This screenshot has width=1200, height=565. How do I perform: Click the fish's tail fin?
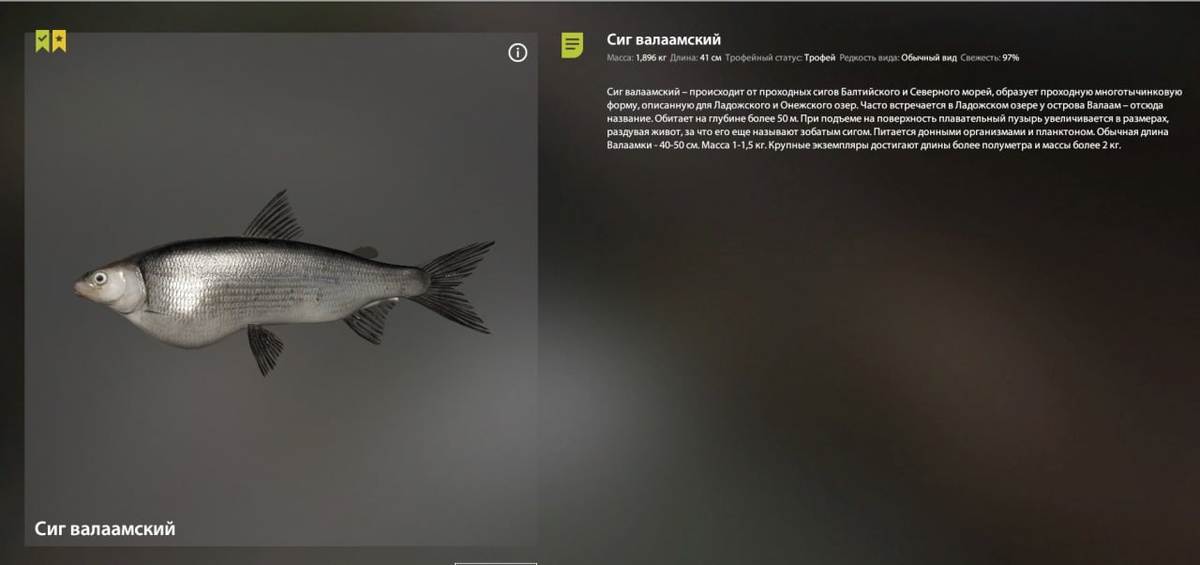point(454,286)
